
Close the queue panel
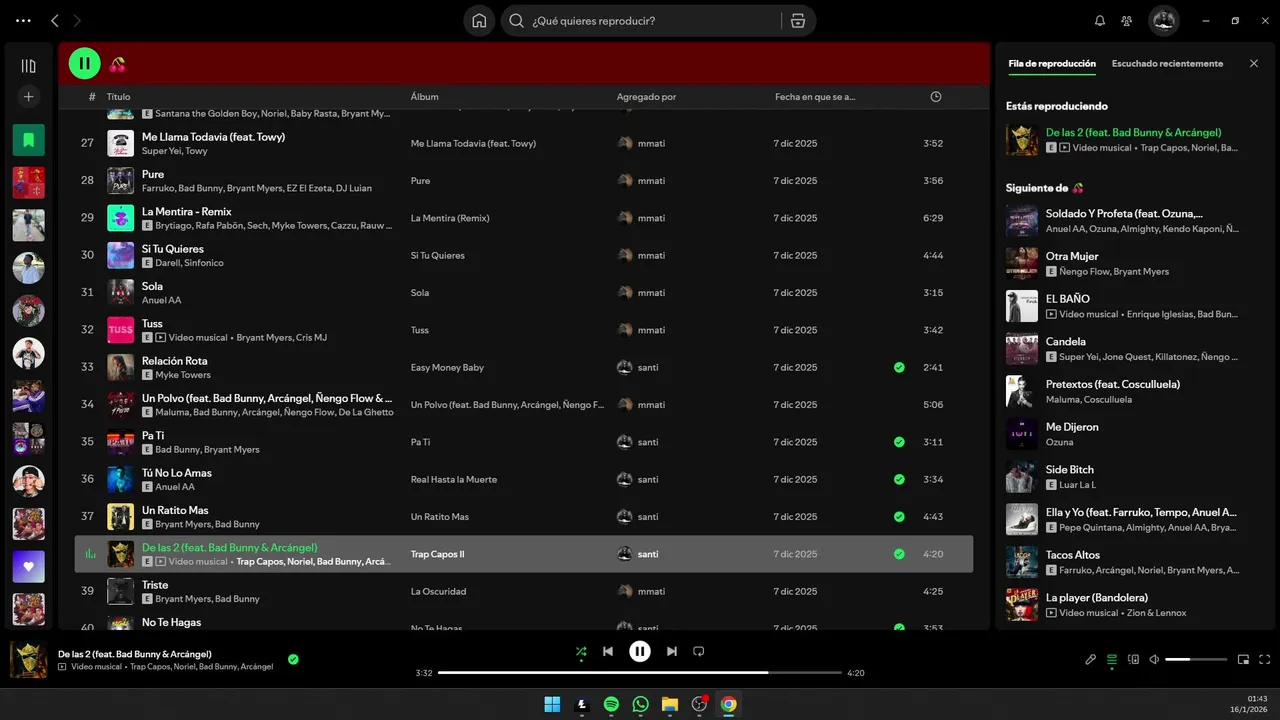point(1254,63)
